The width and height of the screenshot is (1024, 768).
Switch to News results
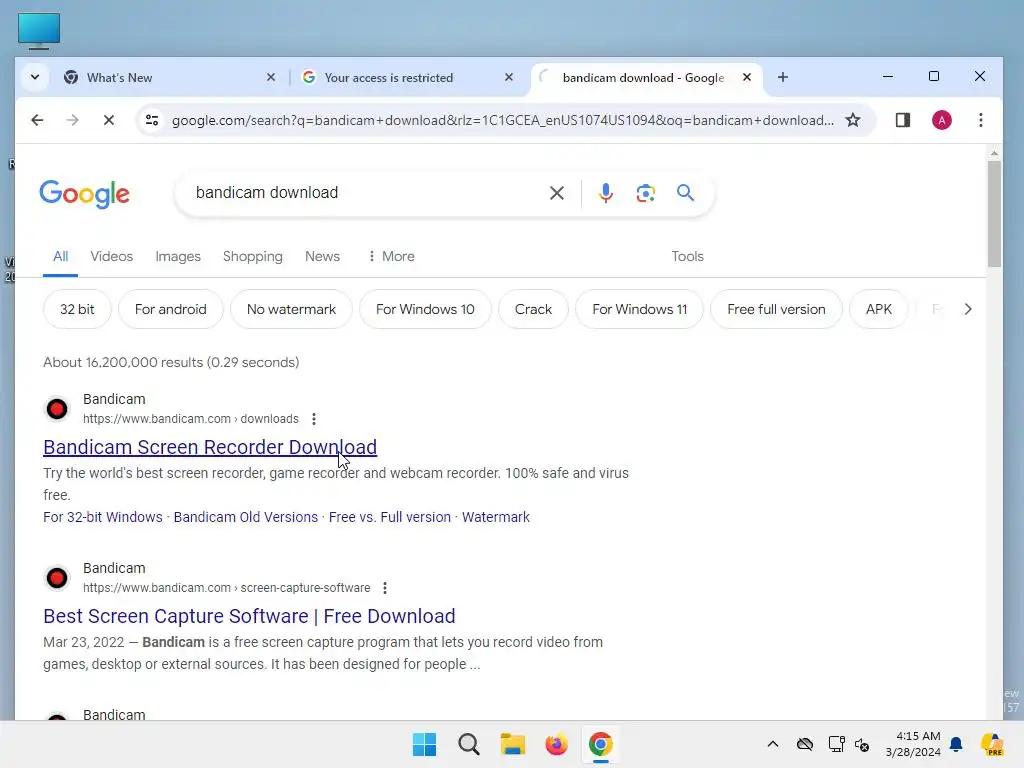click(x=322, y=257)
